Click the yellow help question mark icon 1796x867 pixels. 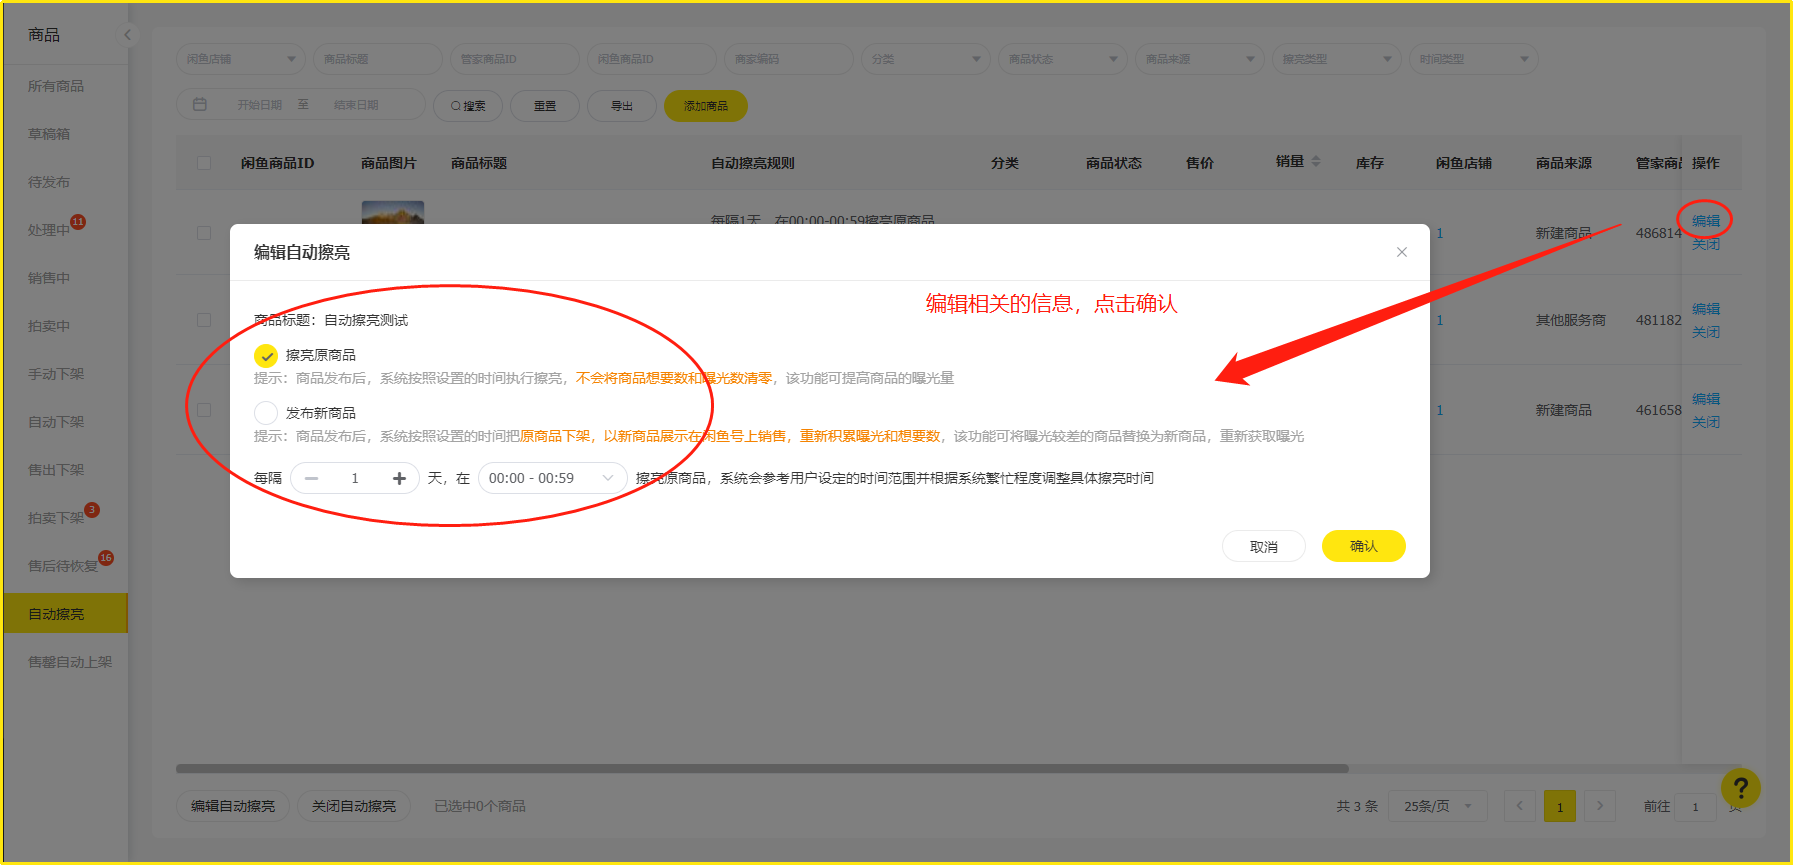pyautogui.click(x=1740, y=787)
